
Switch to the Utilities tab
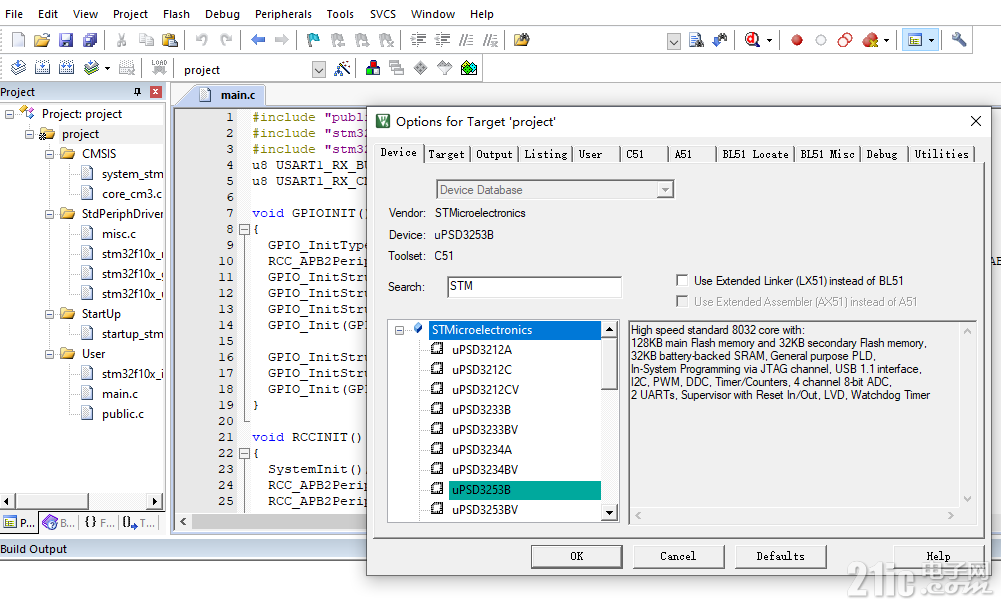tap(942, 154)
